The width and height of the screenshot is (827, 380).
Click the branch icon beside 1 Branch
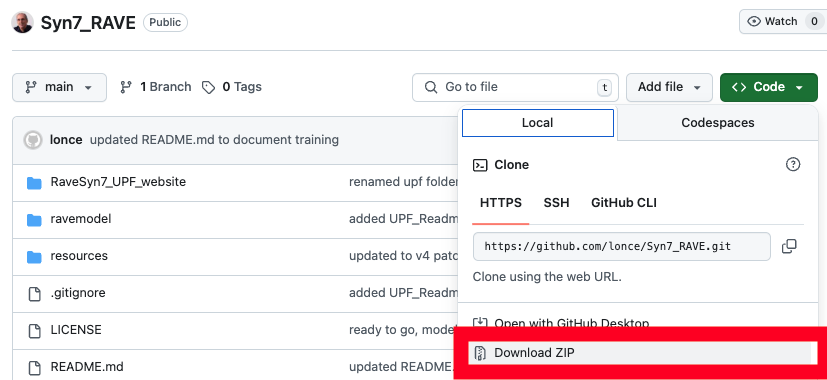pos(126,87)
